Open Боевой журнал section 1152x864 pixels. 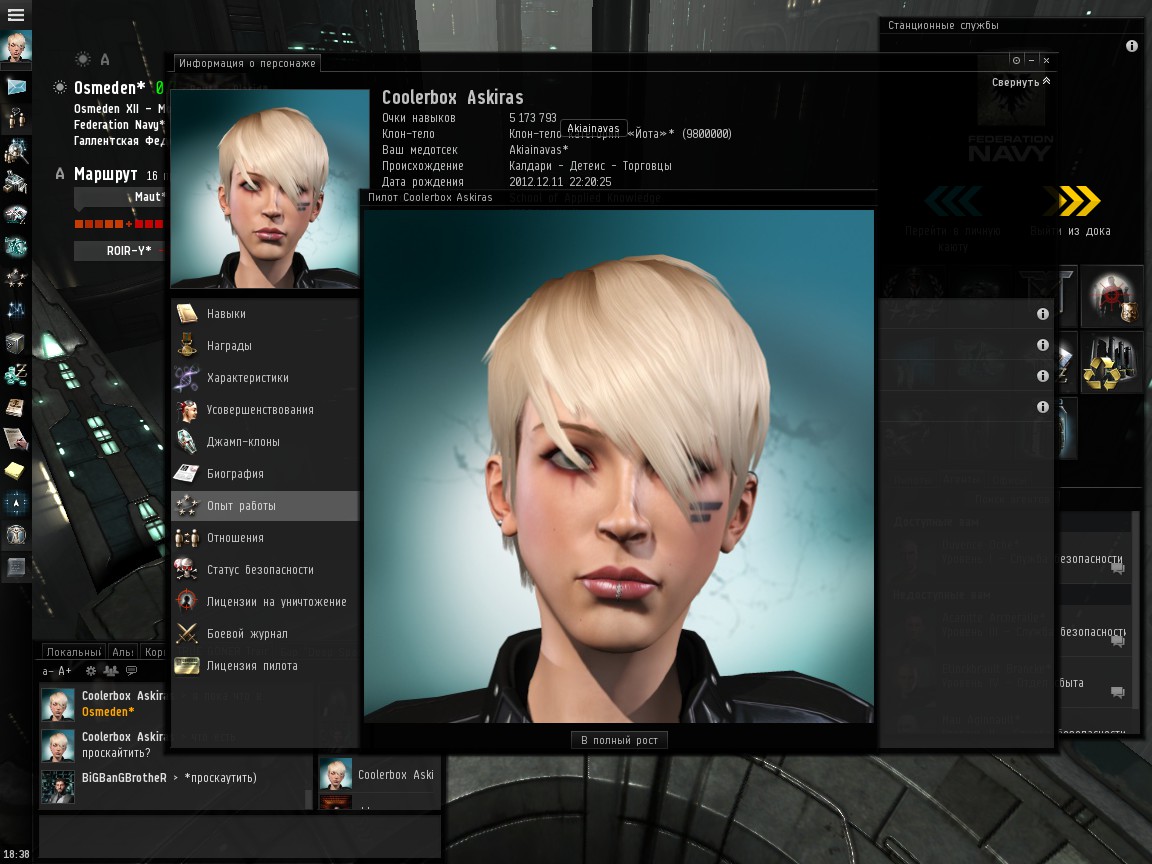(265, 633)
